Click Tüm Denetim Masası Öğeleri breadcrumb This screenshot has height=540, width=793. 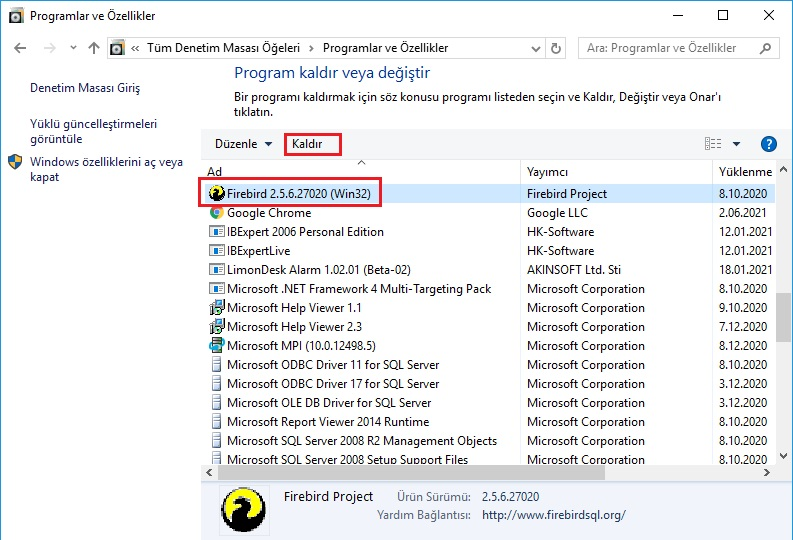click(224, 48)
